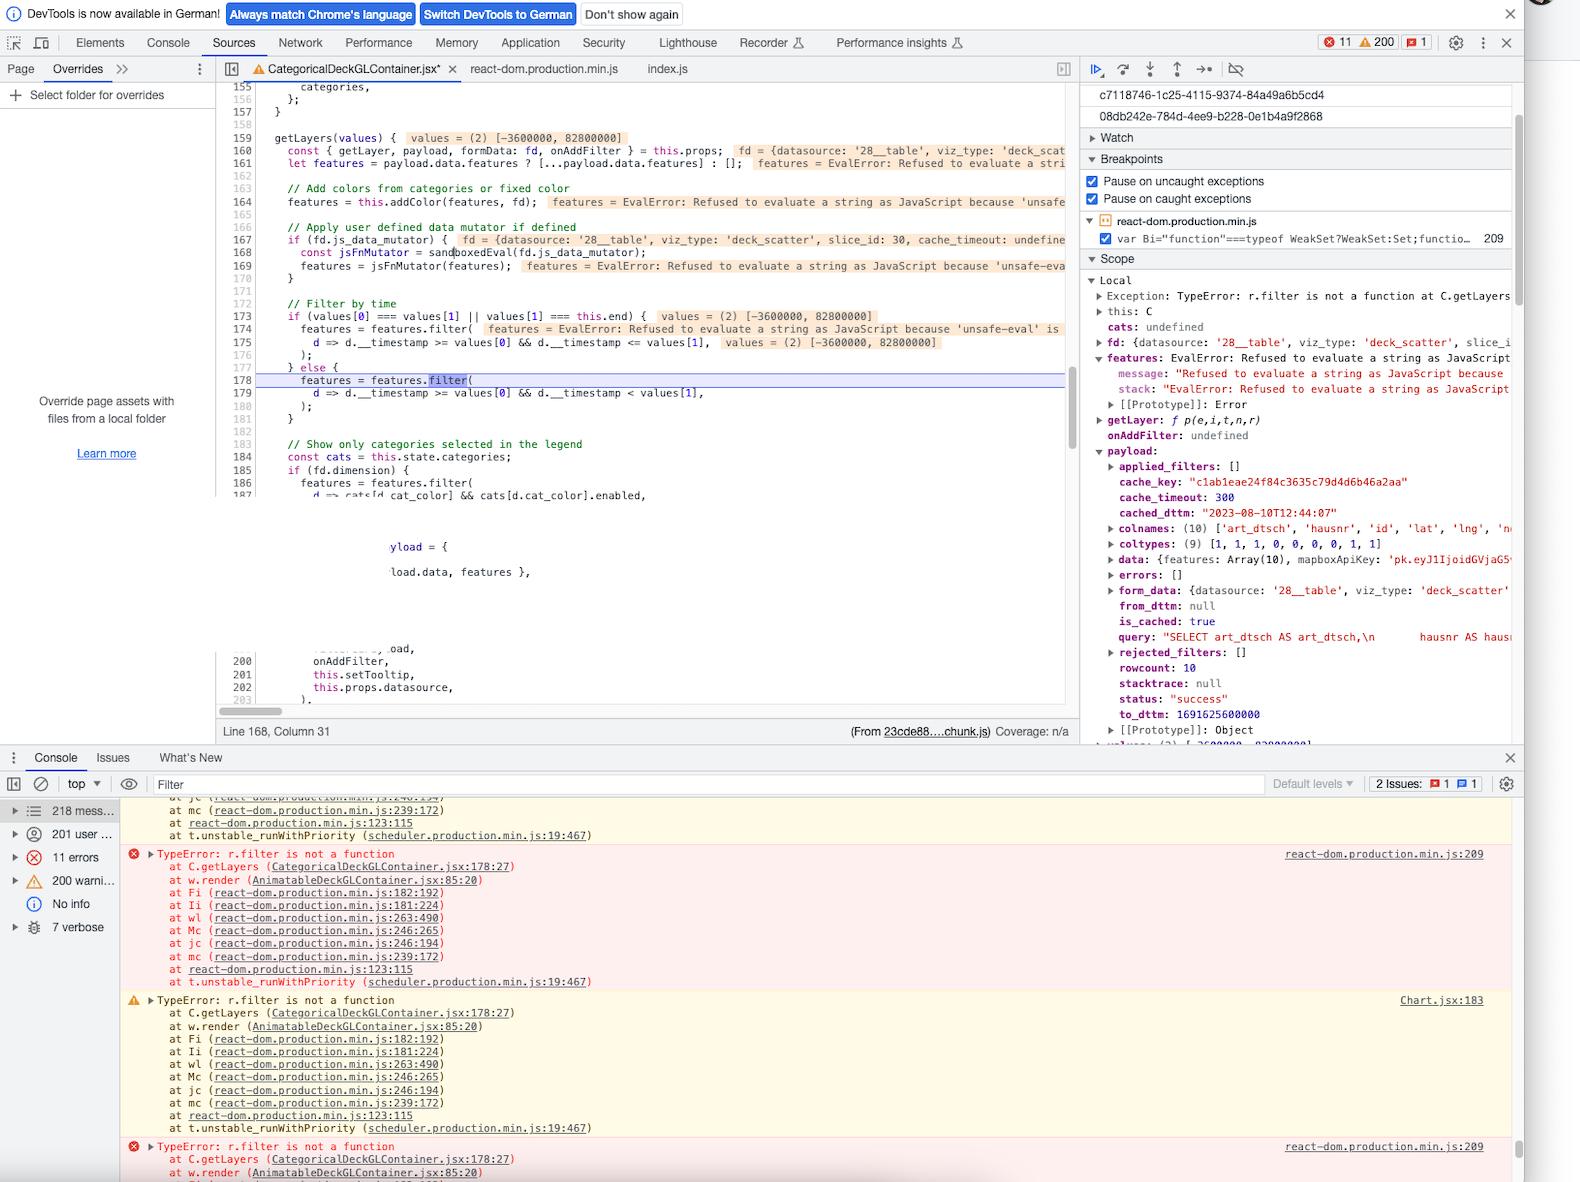Toggle the device toolbar icon
1580x1182 pixels.
tap(41, 43)
